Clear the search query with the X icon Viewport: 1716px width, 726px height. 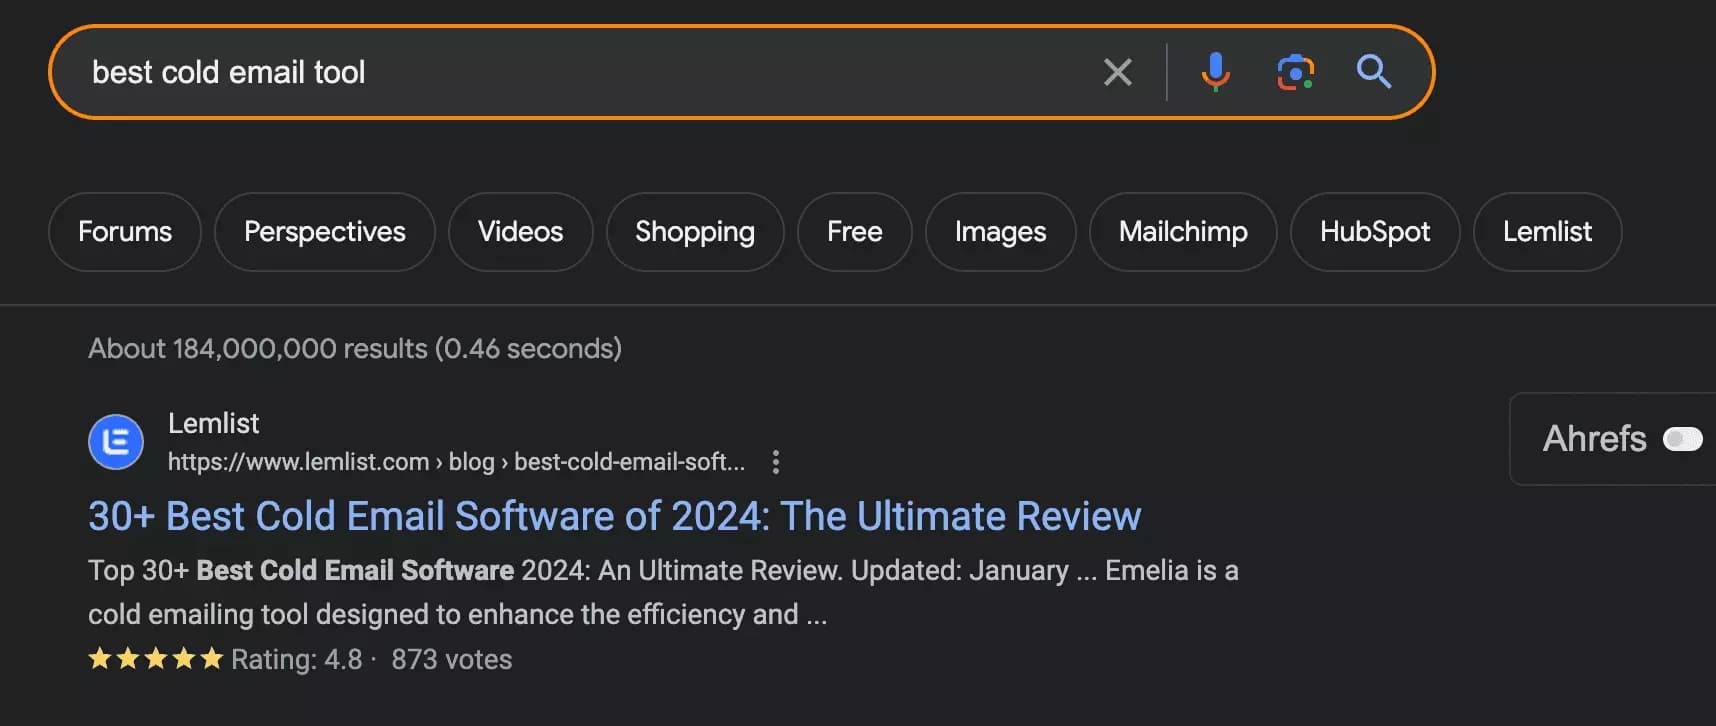coord(1117,71)
